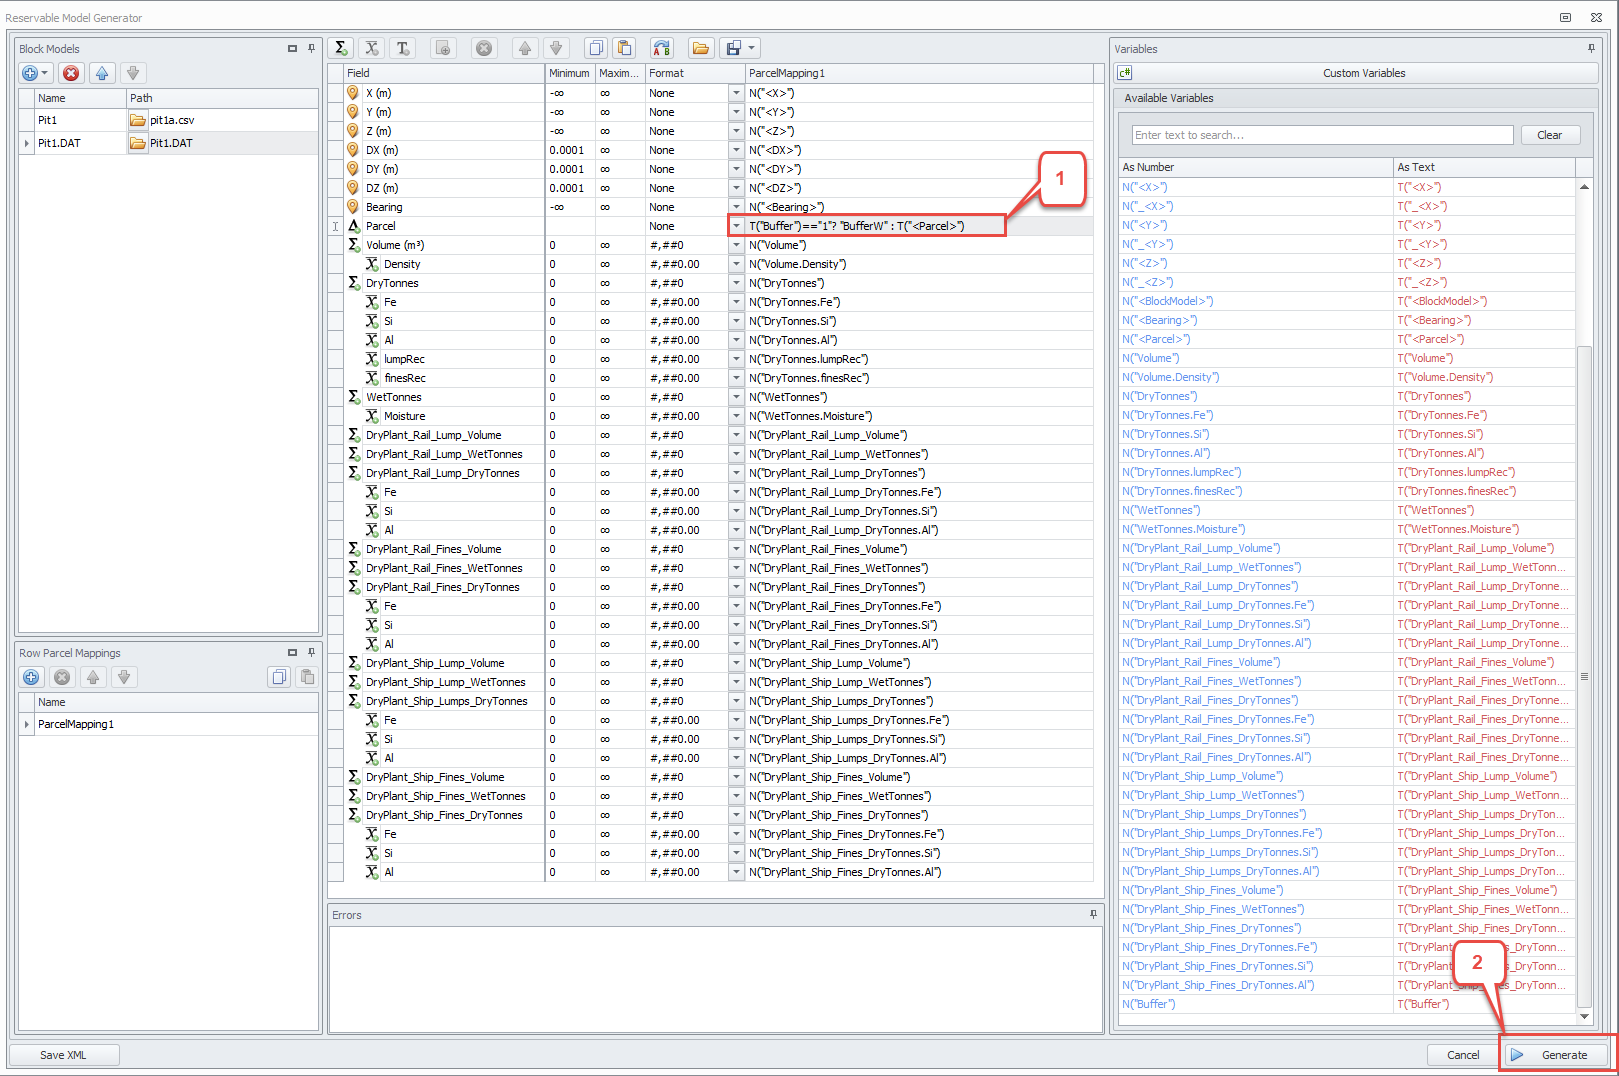Open Custom Variables
This screenshot has width=1619, height=1076.
1363,73
